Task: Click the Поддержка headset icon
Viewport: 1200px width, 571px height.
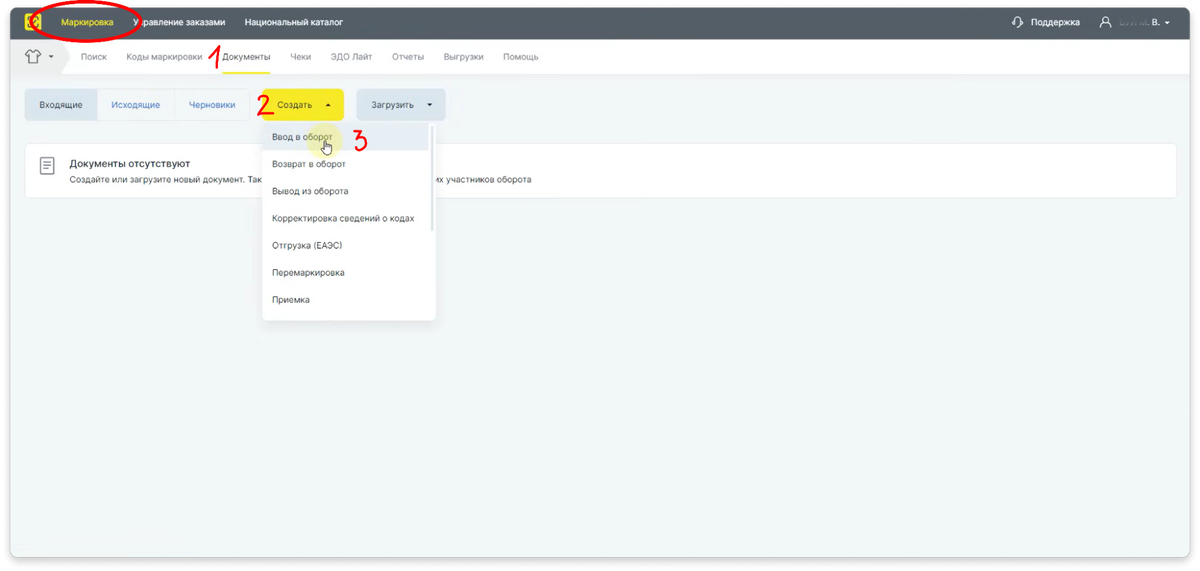Action: (1017, 22)
